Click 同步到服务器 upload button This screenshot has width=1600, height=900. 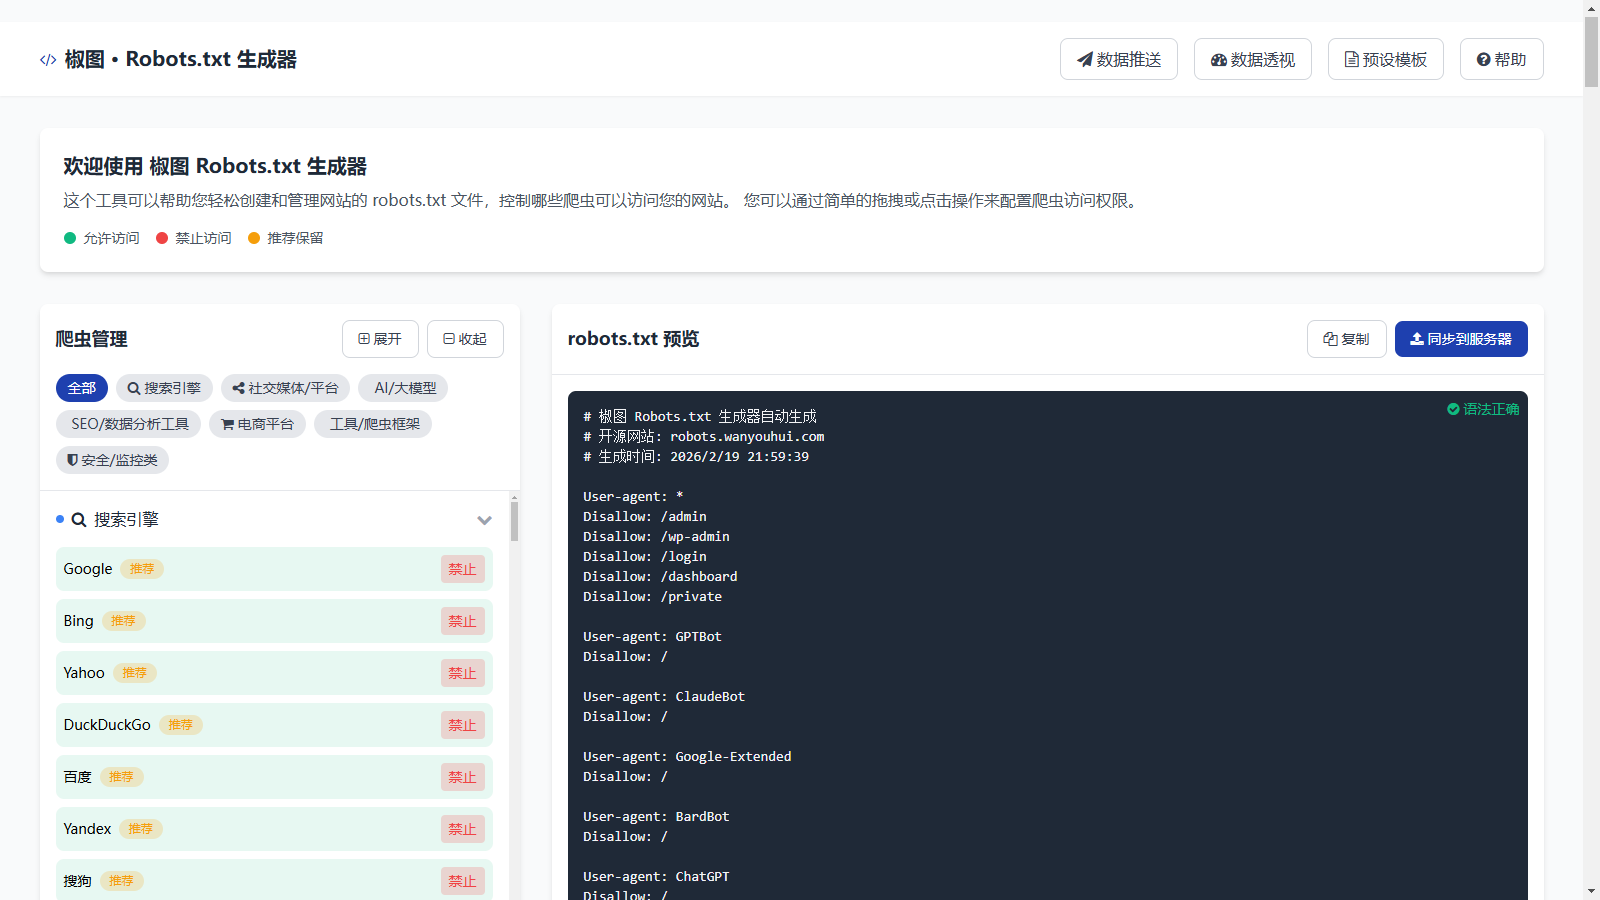(1460, 339)
